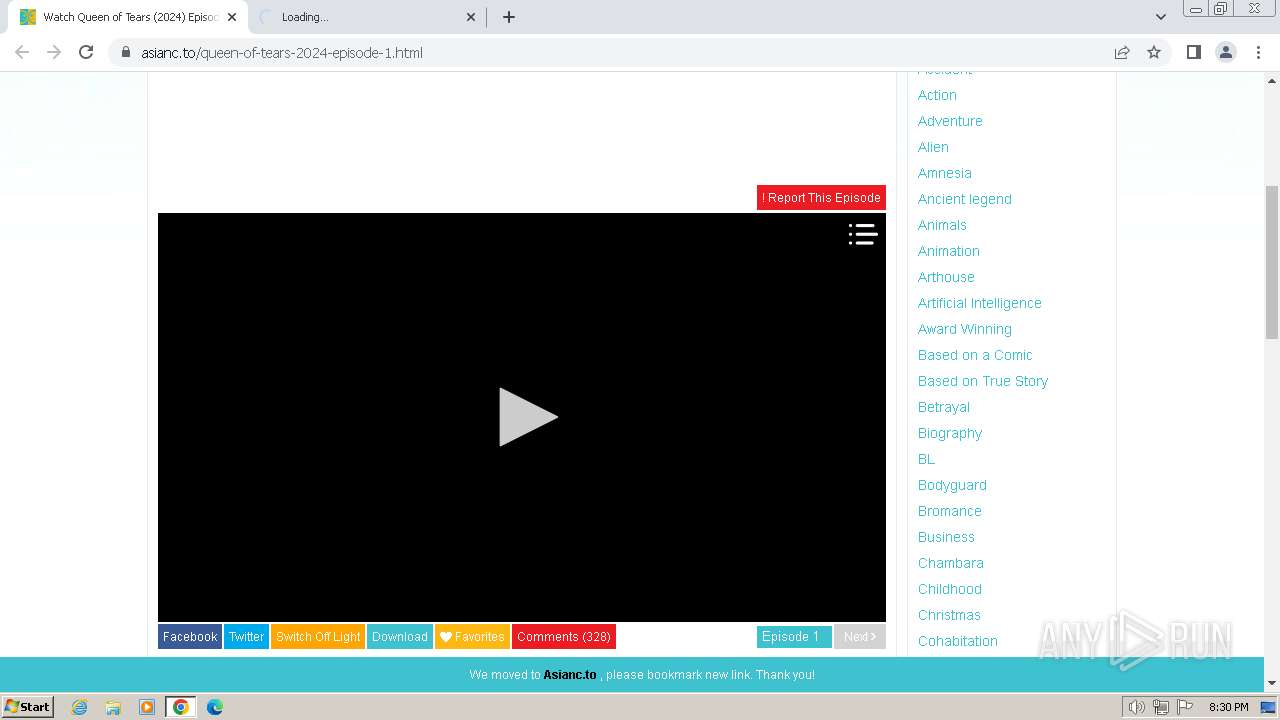Open Based on True Story genre
This screenshot has width=1280, height=720.
point(983,381)
